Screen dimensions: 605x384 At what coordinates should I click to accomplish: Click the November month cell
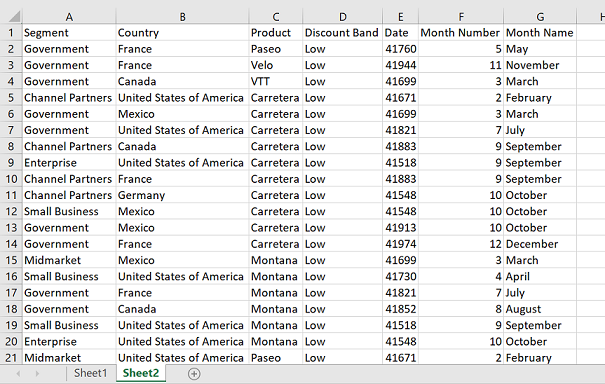pos(540,65)
